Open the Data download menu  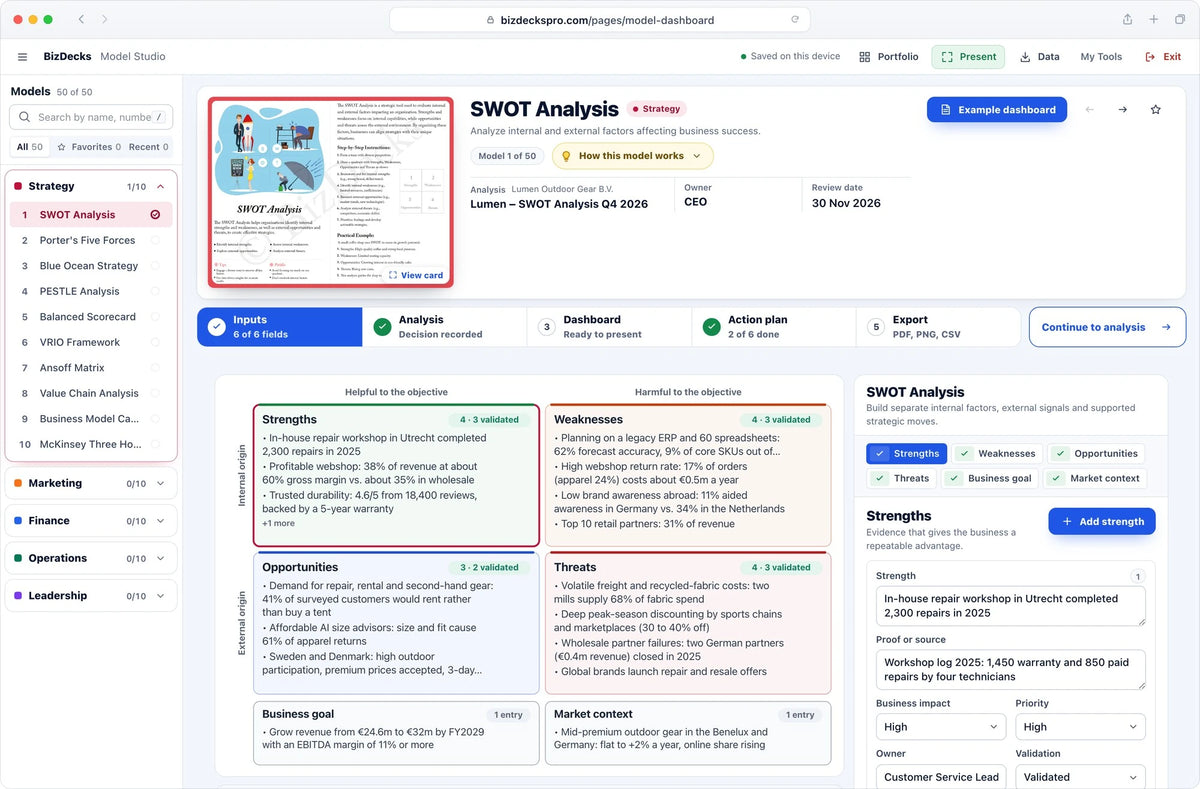point(1040,57)
